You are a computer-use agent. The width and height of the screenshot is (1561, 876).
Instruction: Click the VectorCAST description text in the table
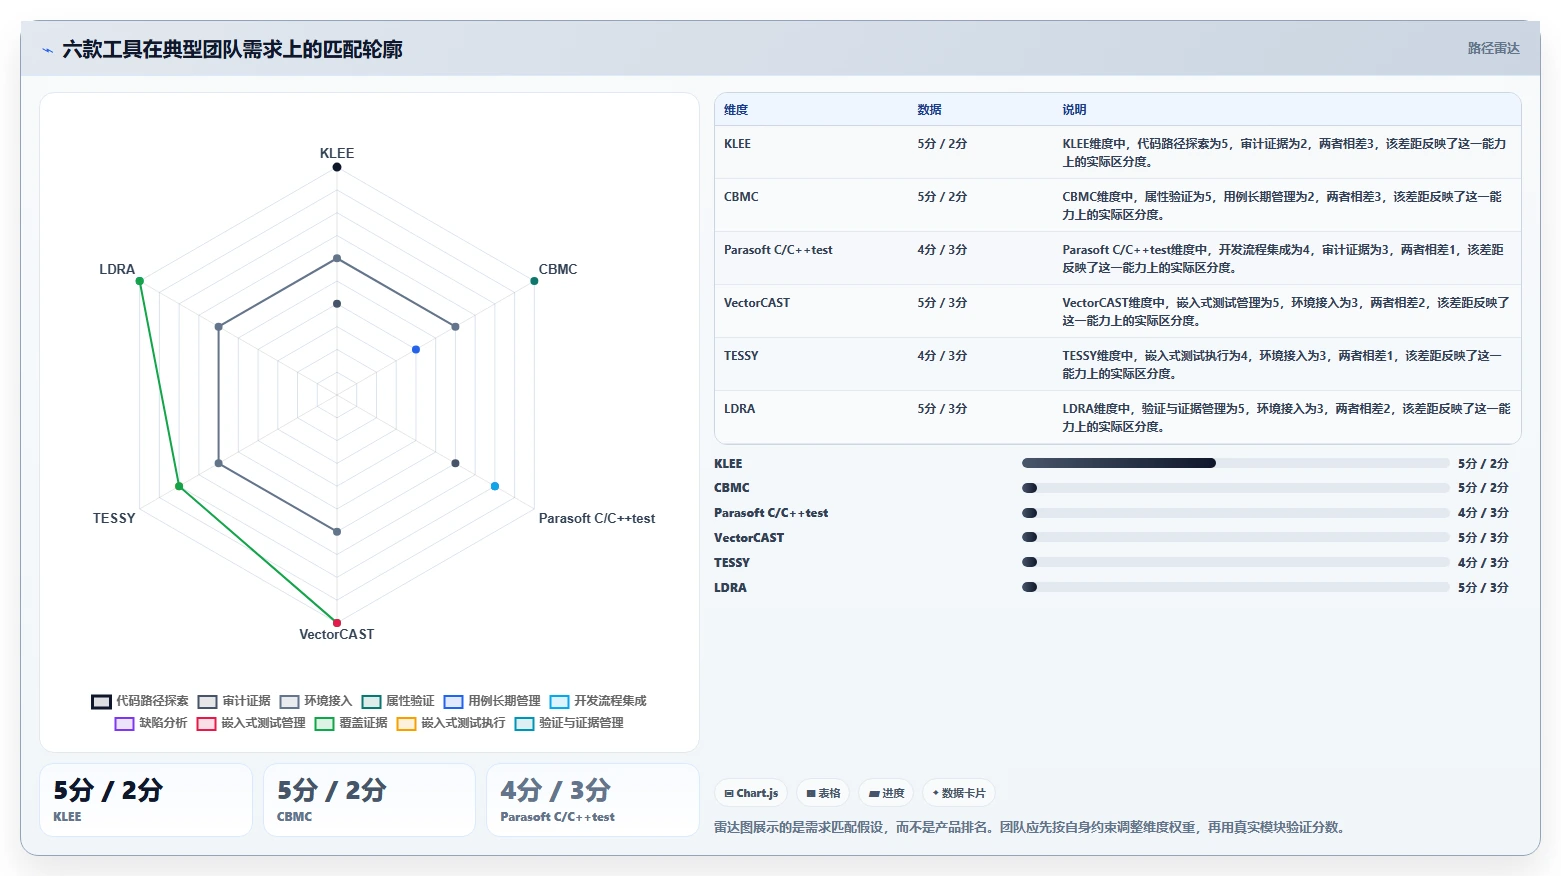pyautogui.click(x=1286, y=312)
